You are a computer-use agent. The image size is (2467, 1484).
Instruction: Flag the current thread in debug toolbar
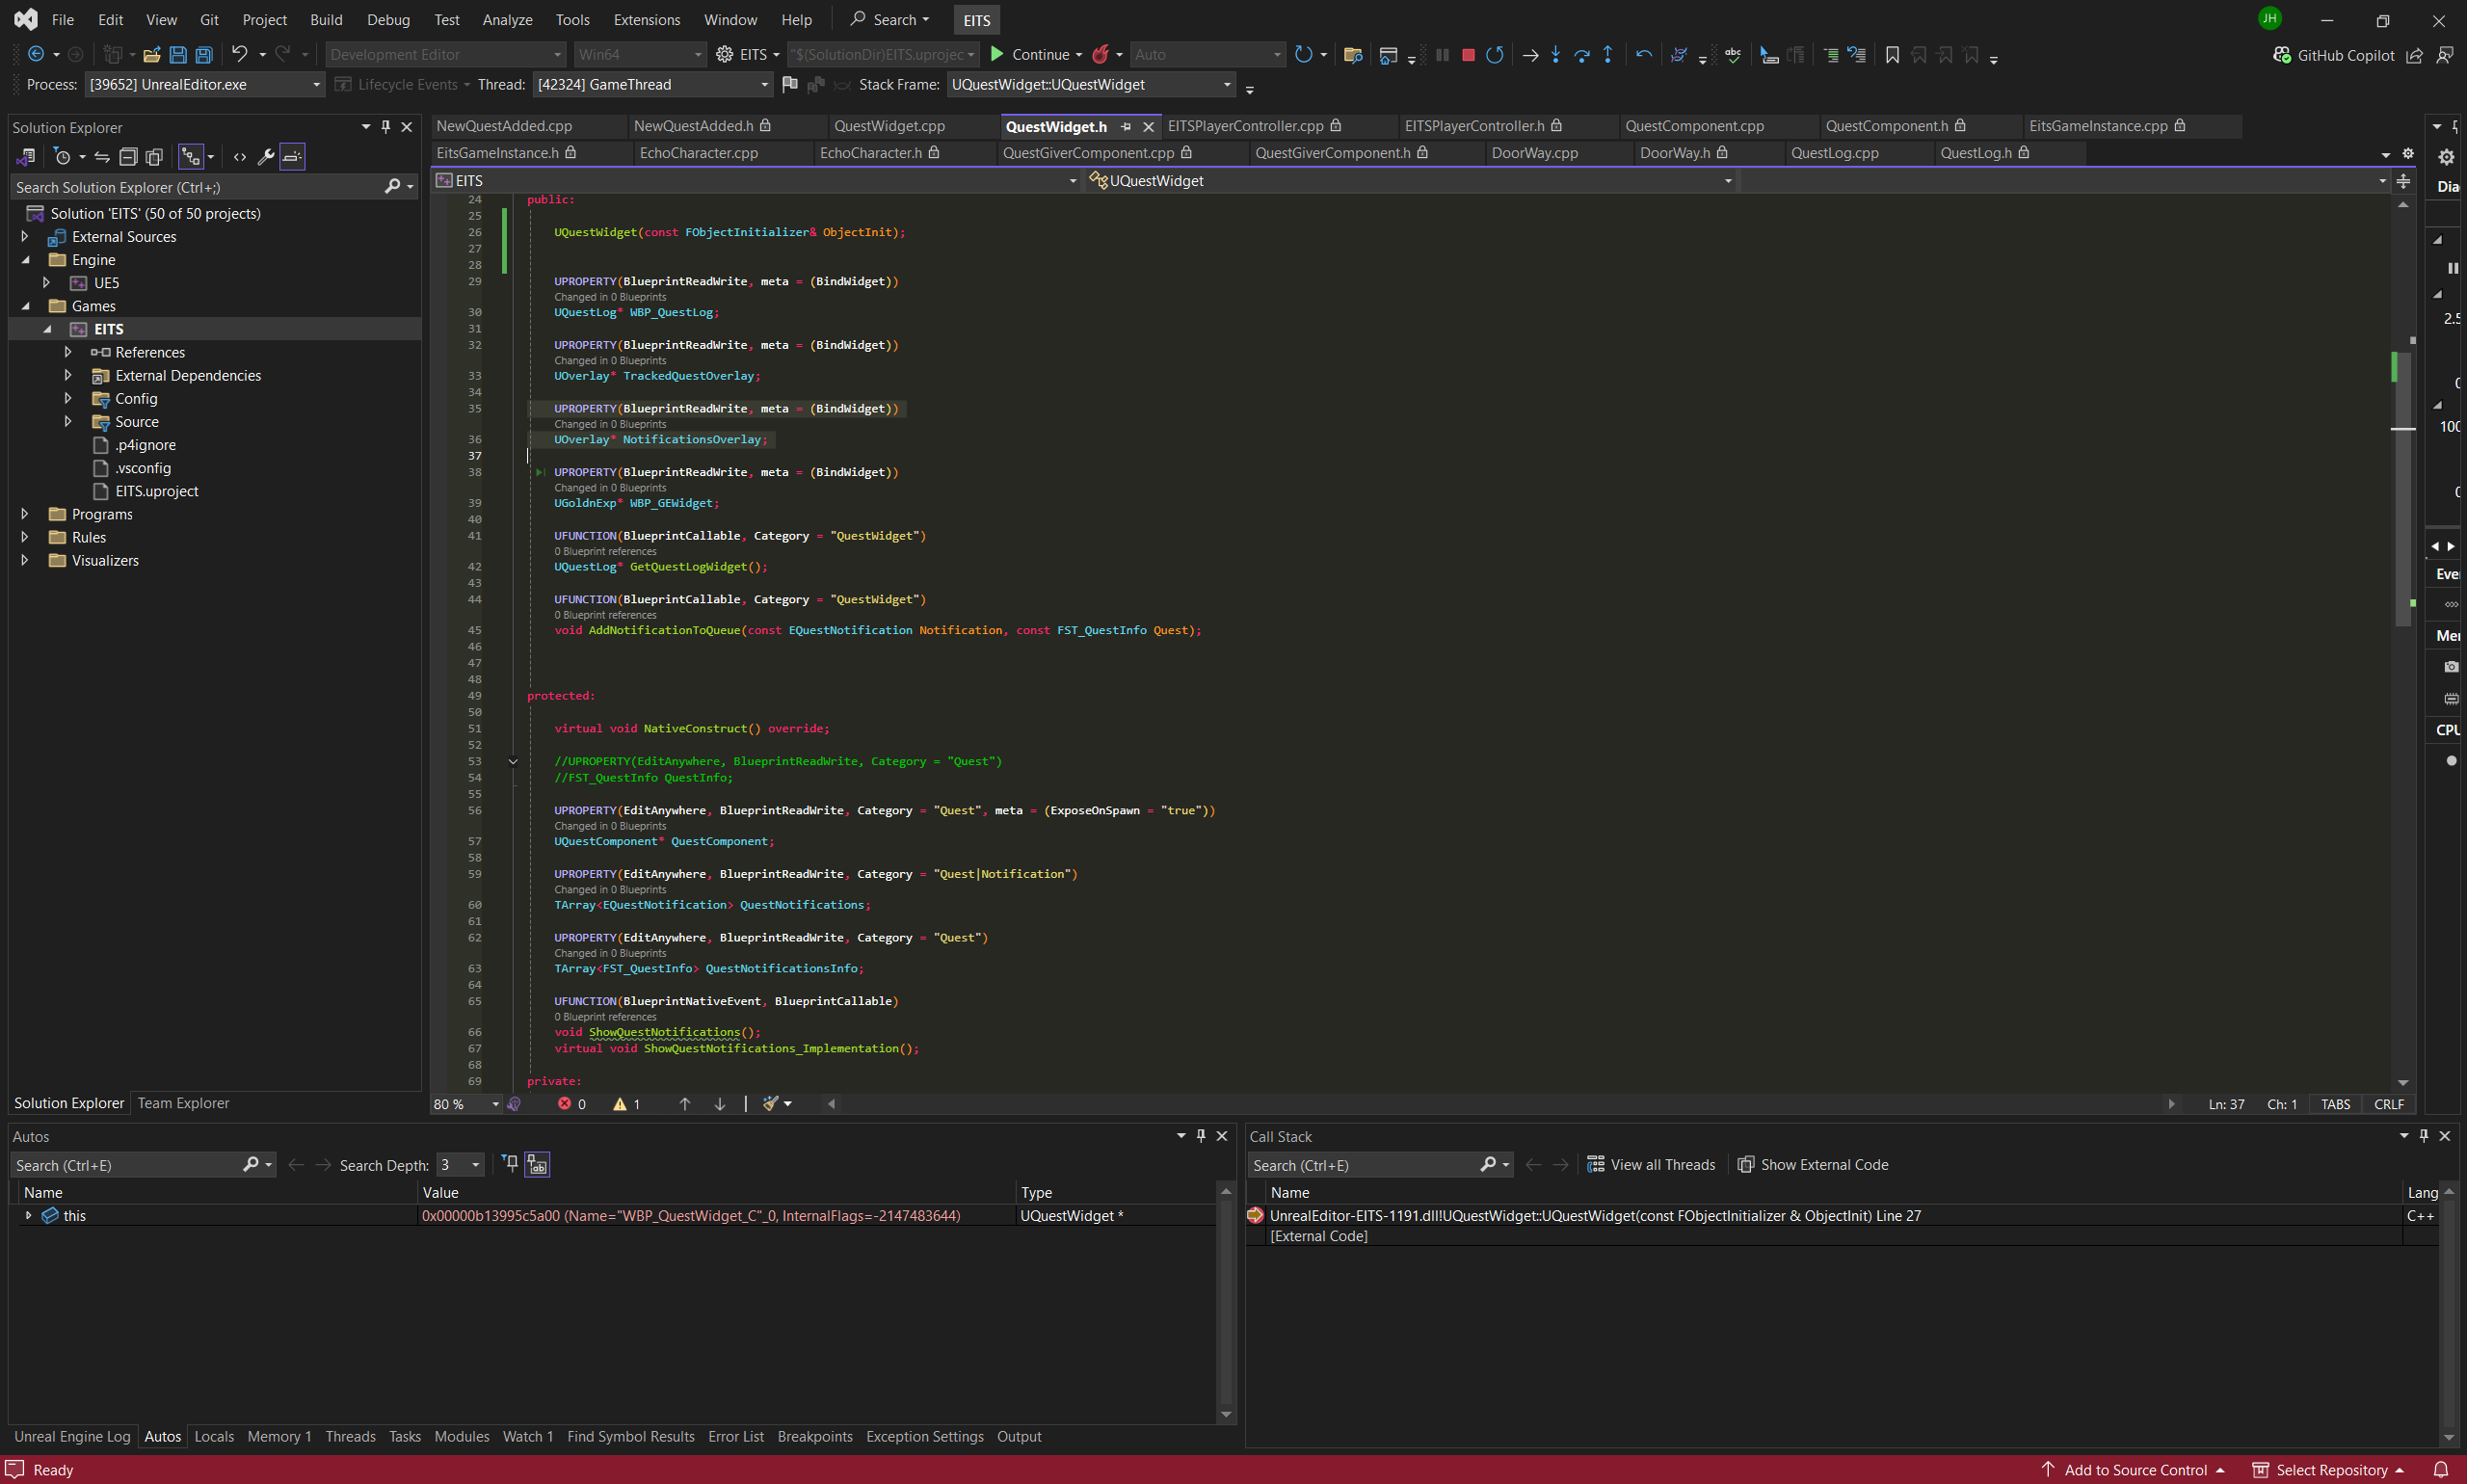790,84
